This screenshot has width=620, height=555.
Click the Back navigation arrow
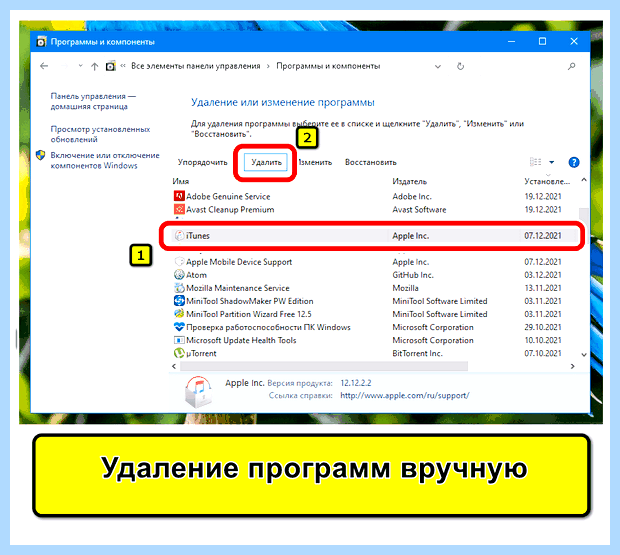click(44, 66)
